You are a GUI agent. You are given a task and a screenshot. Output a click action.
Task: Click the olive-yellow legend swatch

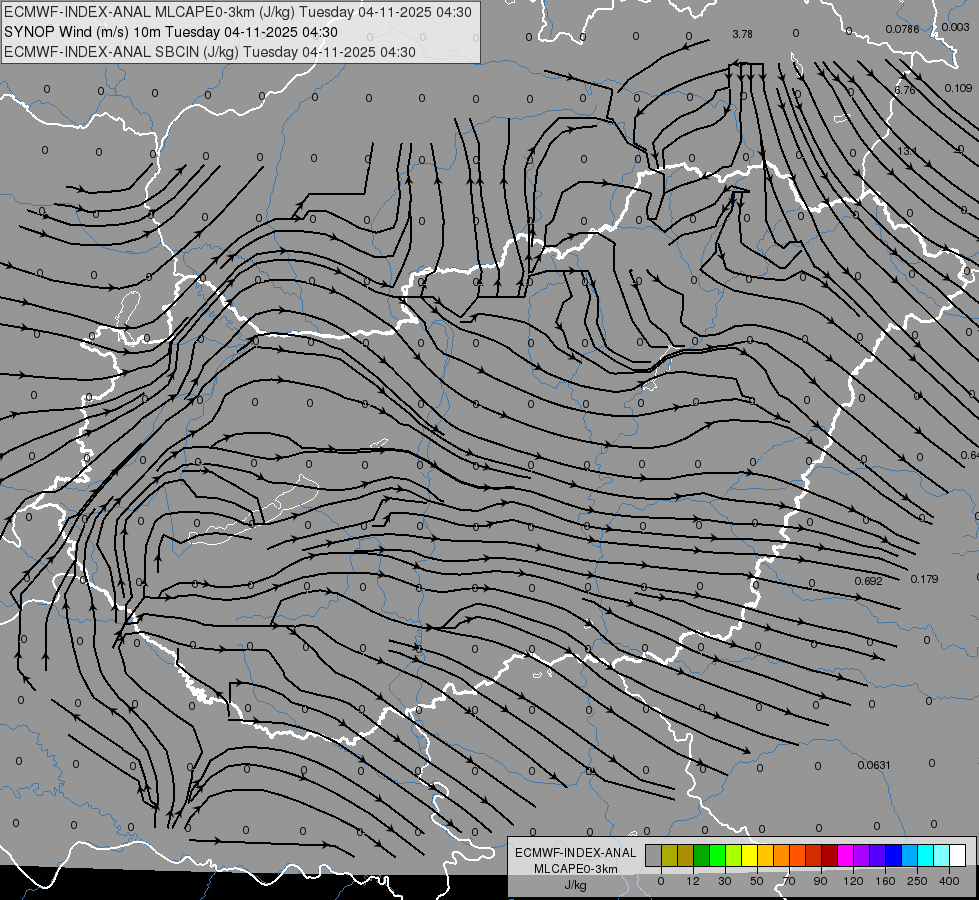click(669, 855)
